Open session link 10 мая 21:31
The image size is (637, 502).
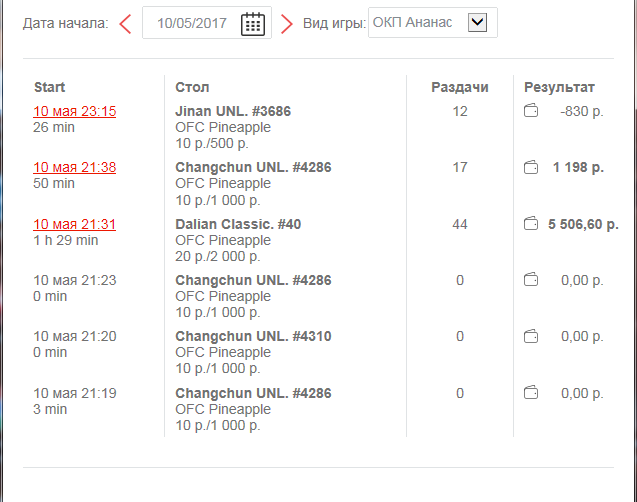(75, 224)
